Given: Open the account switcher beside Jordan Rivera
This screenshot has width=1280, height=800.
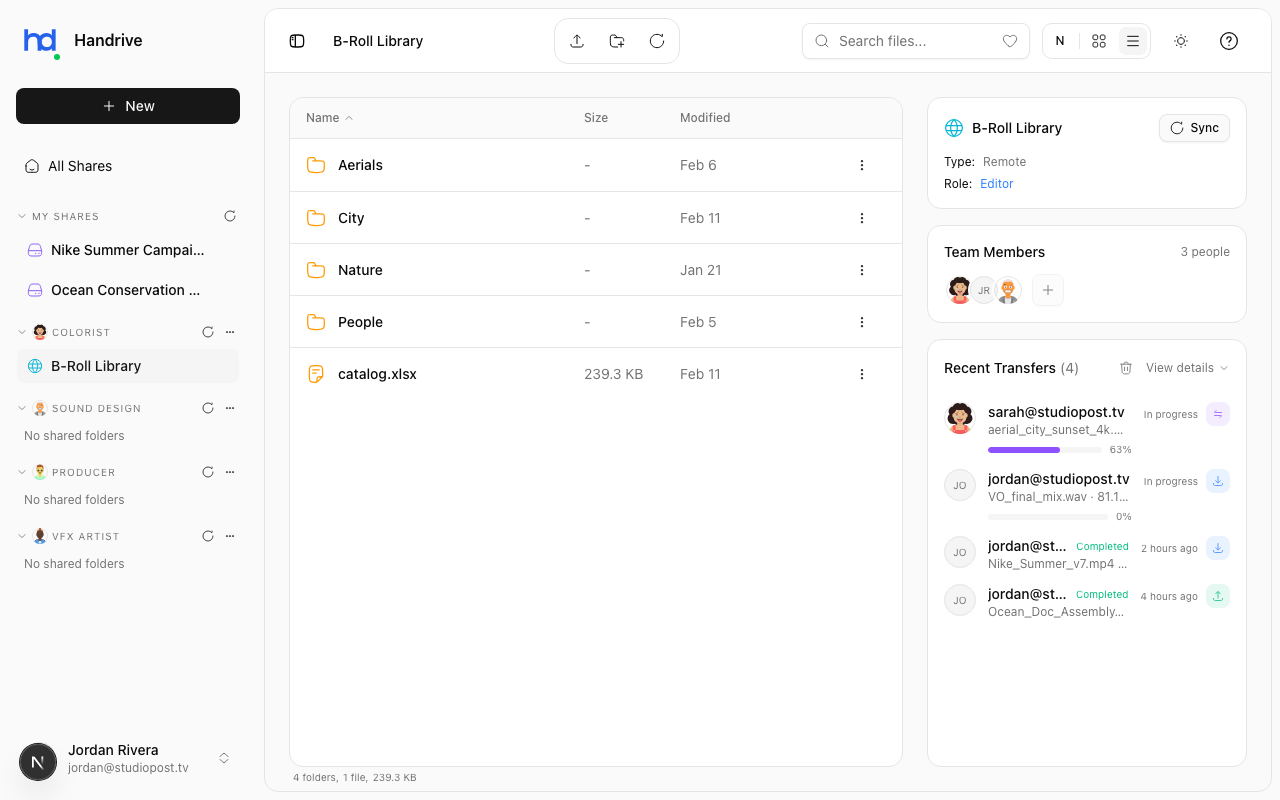Looking at the screenshot, I should pyautogui.click(x=224, y=758).
